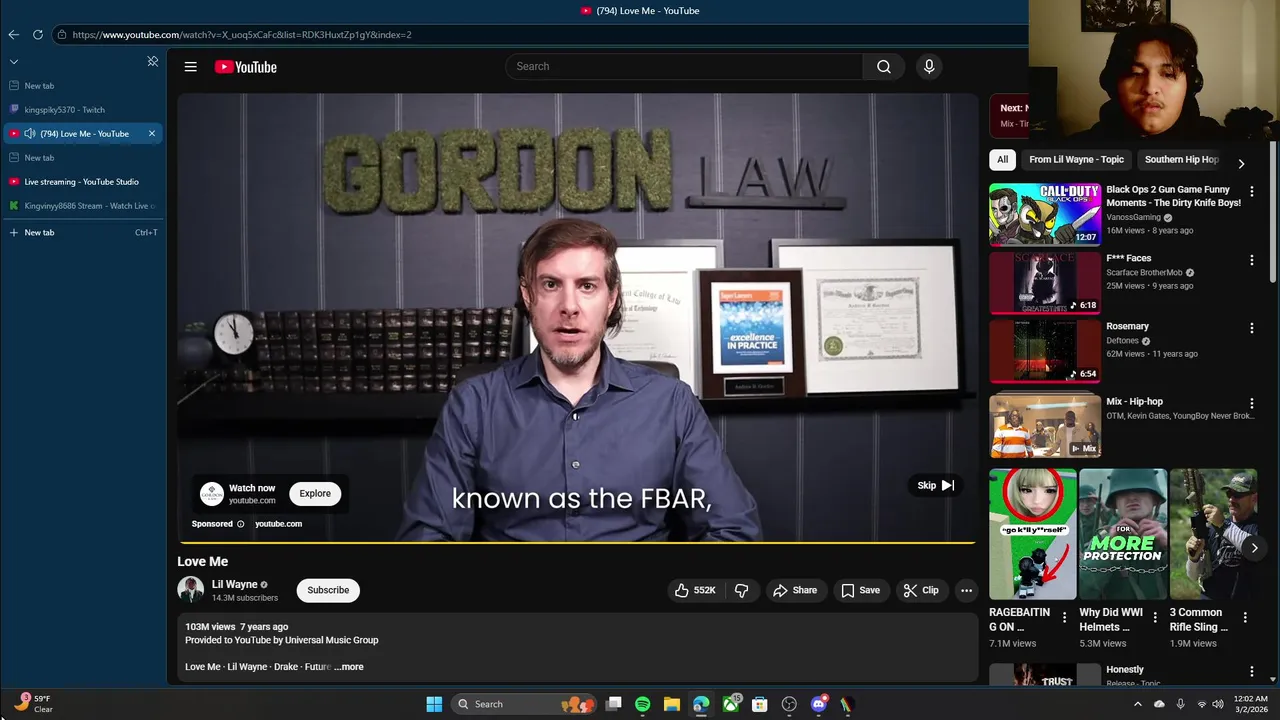Image resolution: width=1280 pixels, height=720 pixels.
Task: Open more actions ellipsis below video
Action: [x=966, y=590]
